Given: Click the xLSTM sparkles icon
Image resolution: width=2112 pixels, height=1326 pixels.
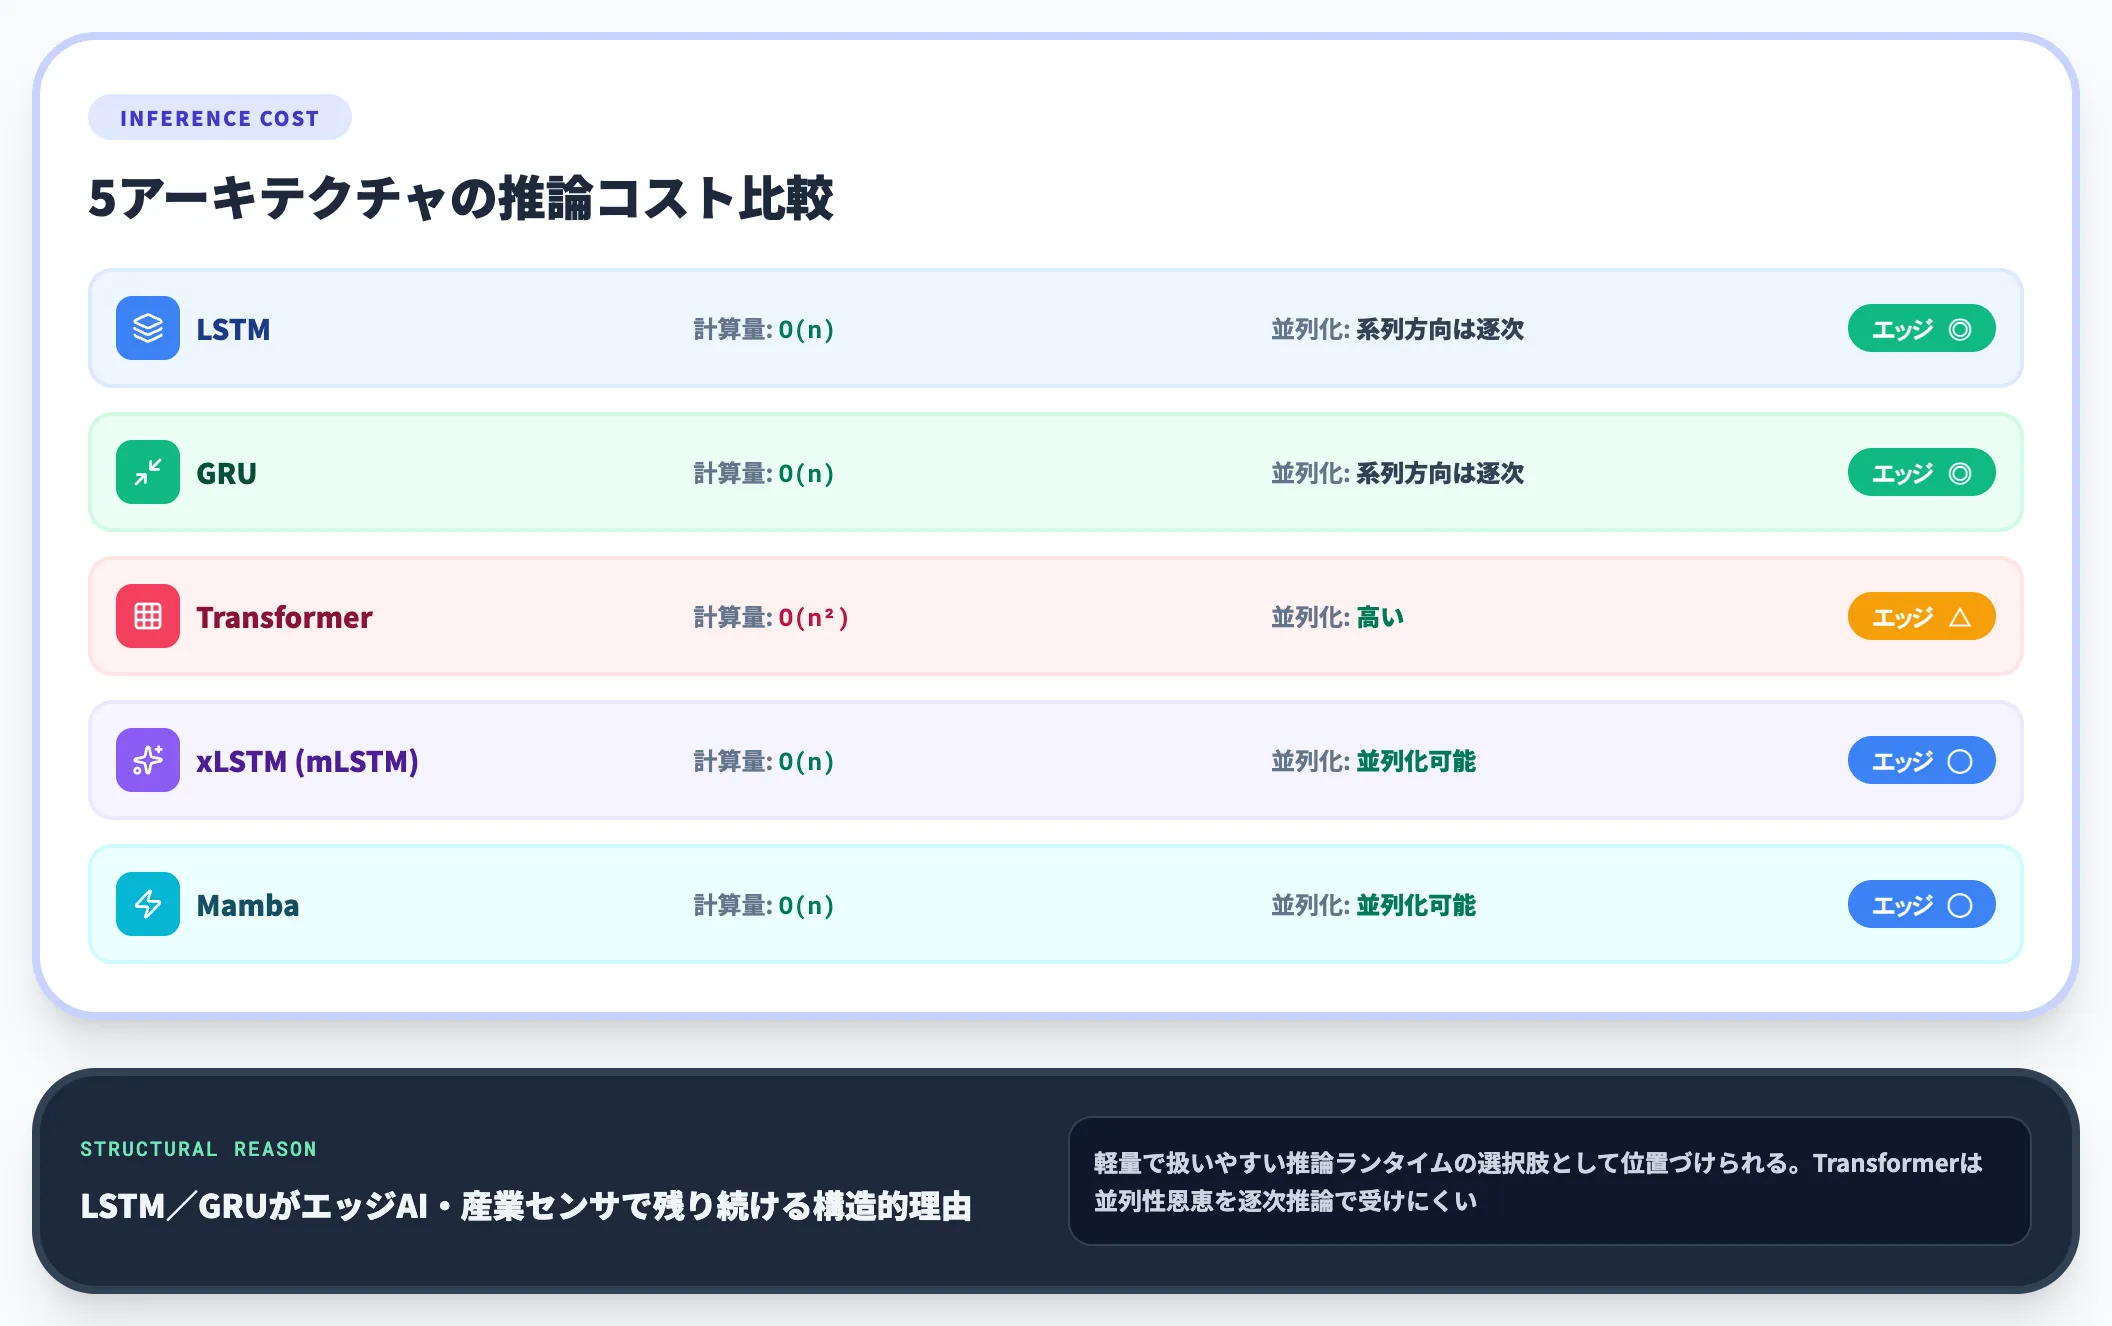Looking at the screenshot, I should [148, 760].
